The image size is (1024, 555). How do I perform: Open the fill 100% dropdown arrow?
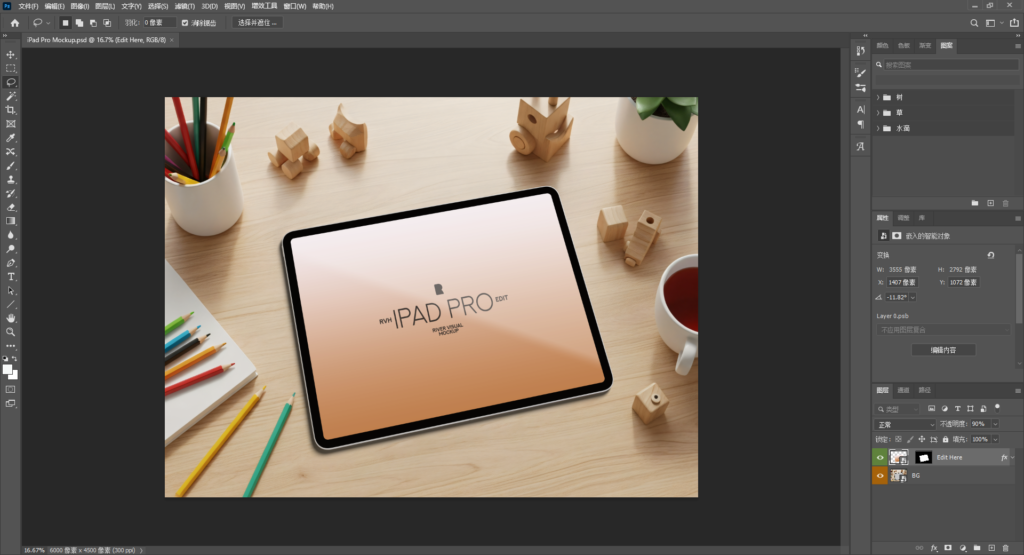995,439
